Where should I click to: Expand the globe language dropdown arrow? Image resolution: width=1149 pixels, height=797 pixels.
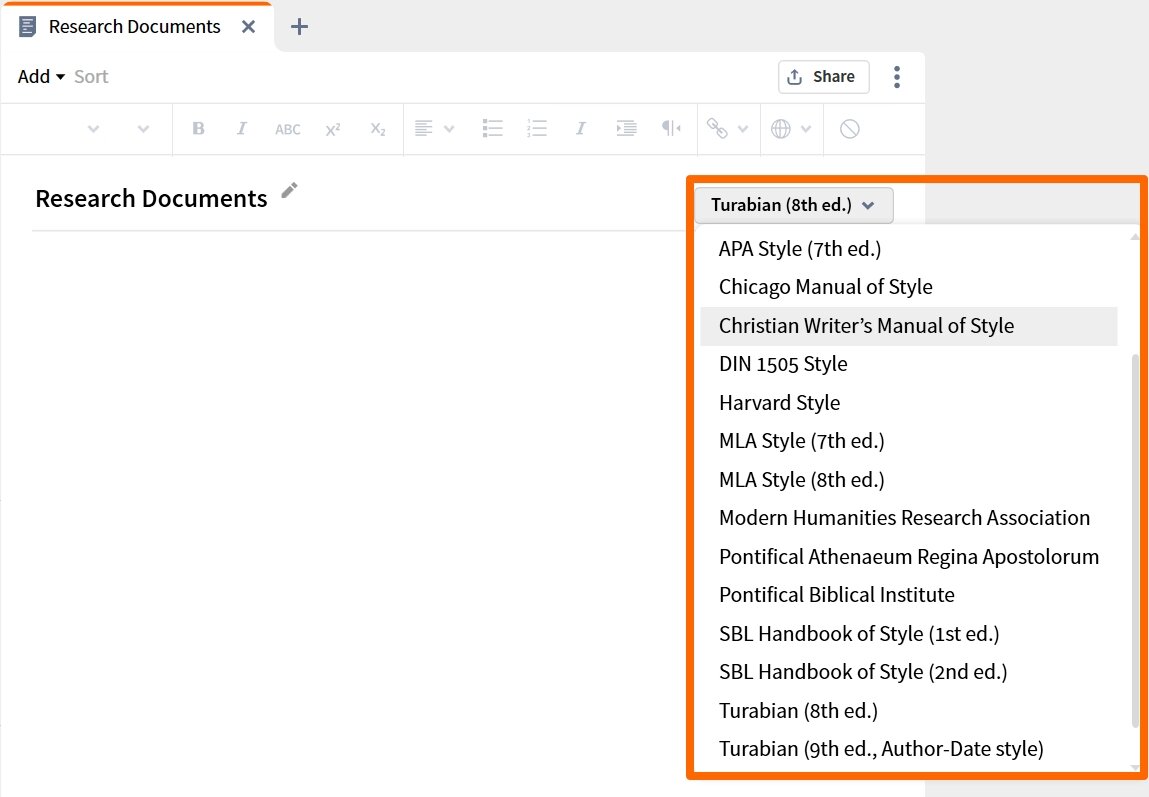point(805,129)
